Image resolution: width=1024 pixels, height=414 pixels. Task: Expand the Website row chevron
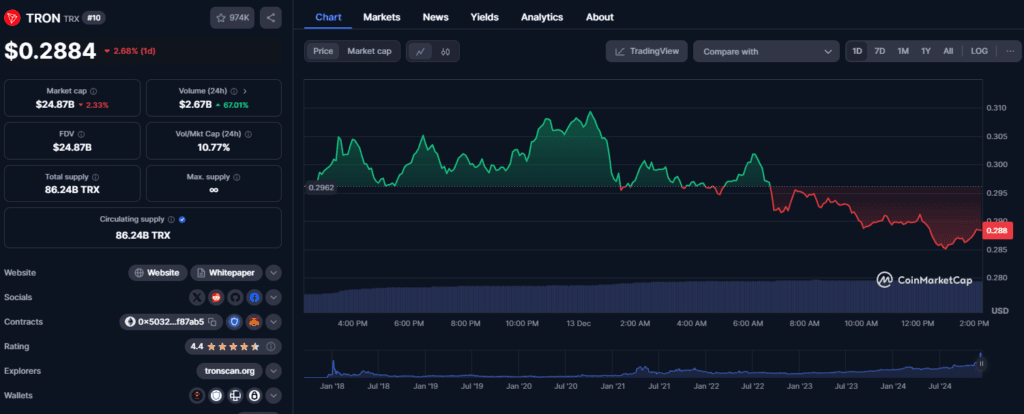(x=274, y=273)
